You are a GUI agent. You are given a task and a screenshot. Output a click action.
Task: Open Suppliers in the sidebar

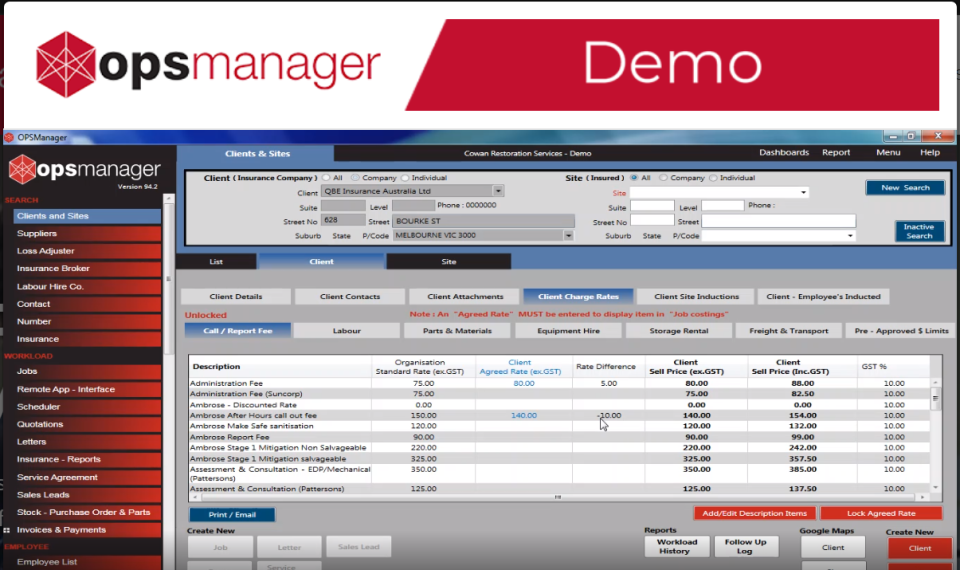coord(87,233)
